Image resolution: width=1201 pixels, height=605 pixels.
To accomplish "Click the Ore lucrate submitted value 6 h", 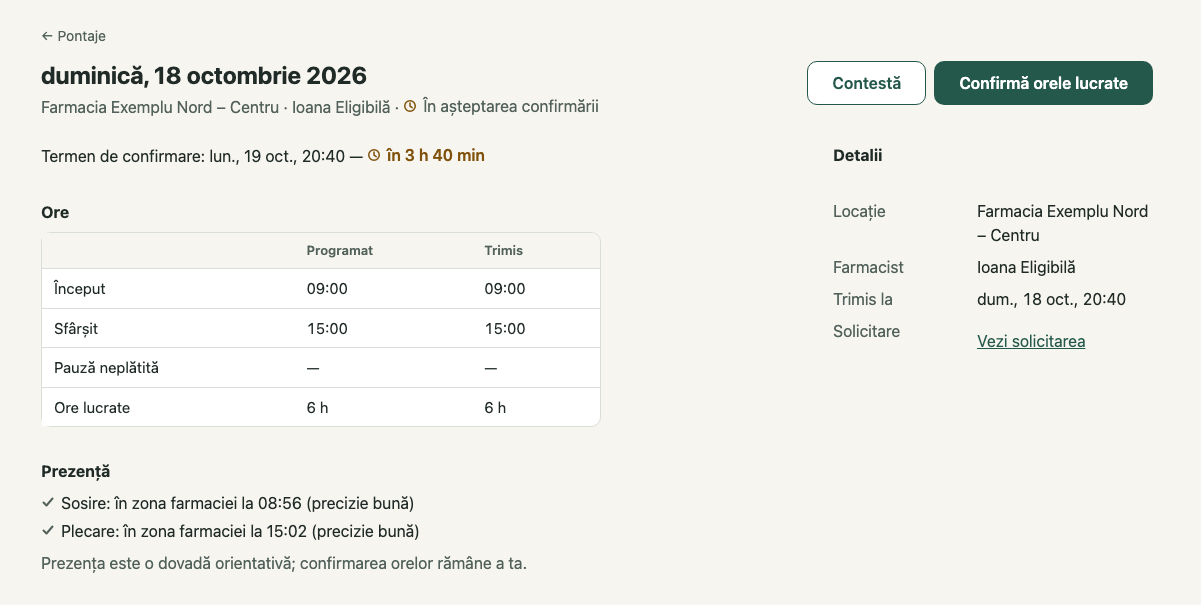I will [x=495, y=408].
